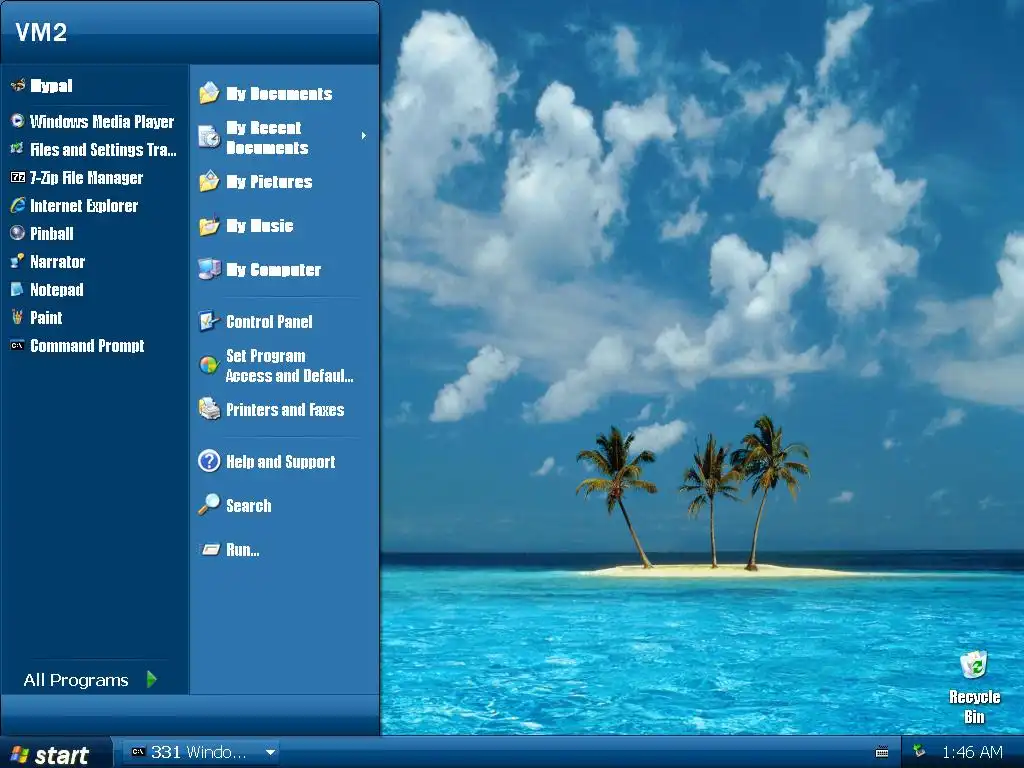Open the My Documents folder icon

pos(209,93)
